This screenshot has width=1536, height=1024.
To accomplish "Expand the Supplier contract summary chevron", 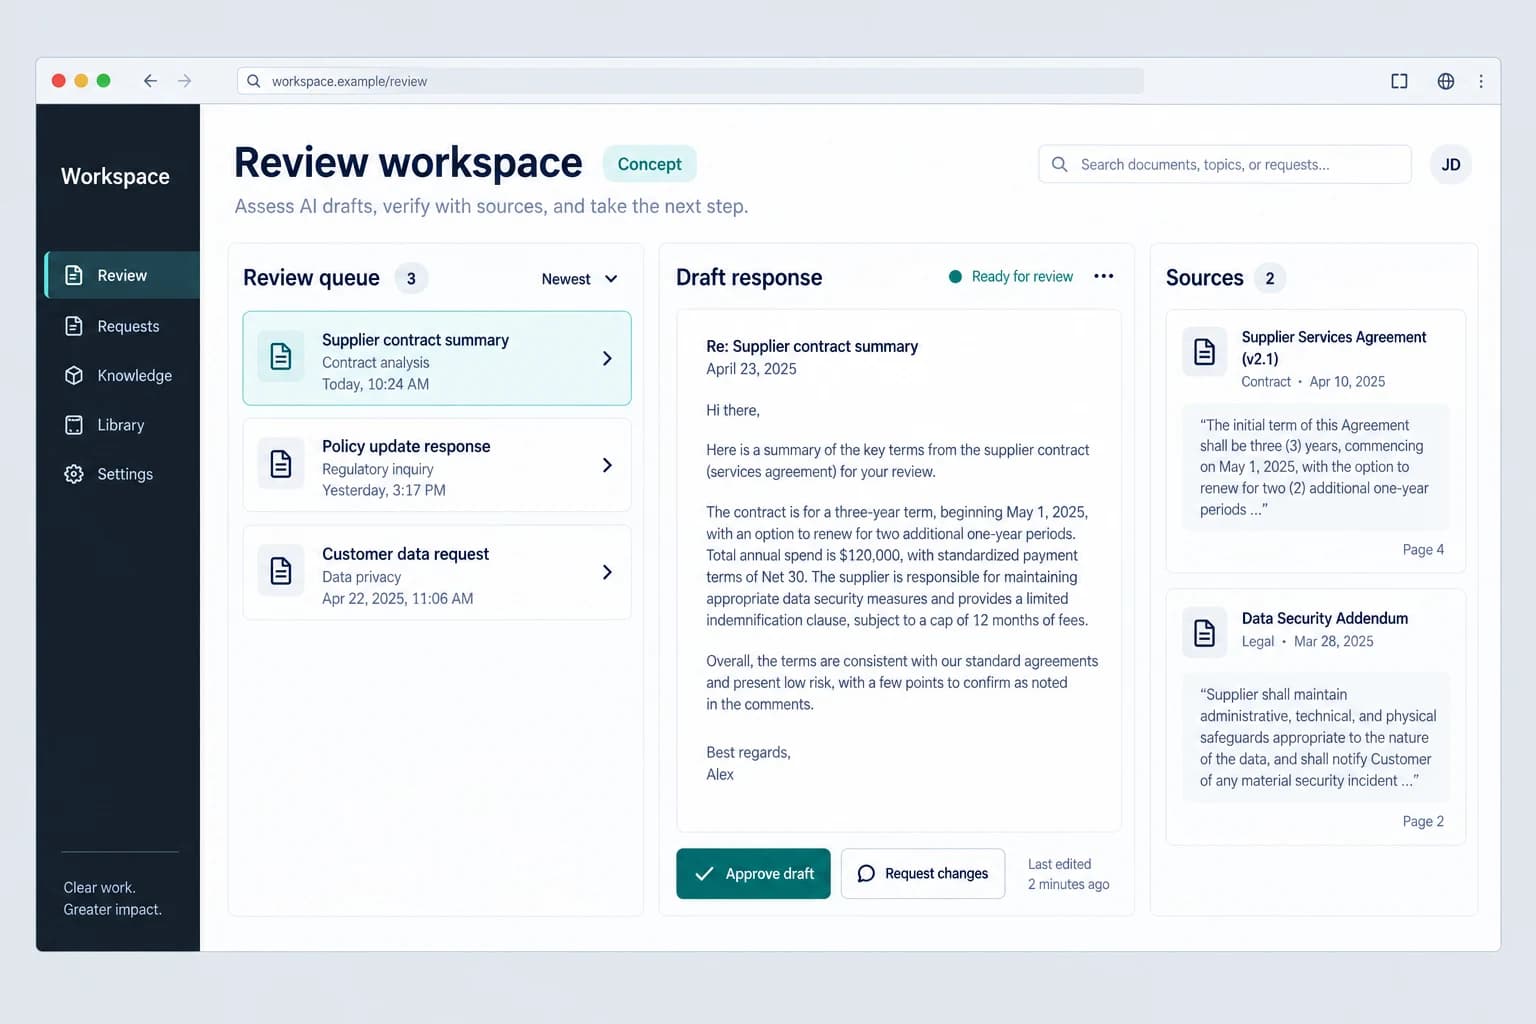I will coord(607,358).
